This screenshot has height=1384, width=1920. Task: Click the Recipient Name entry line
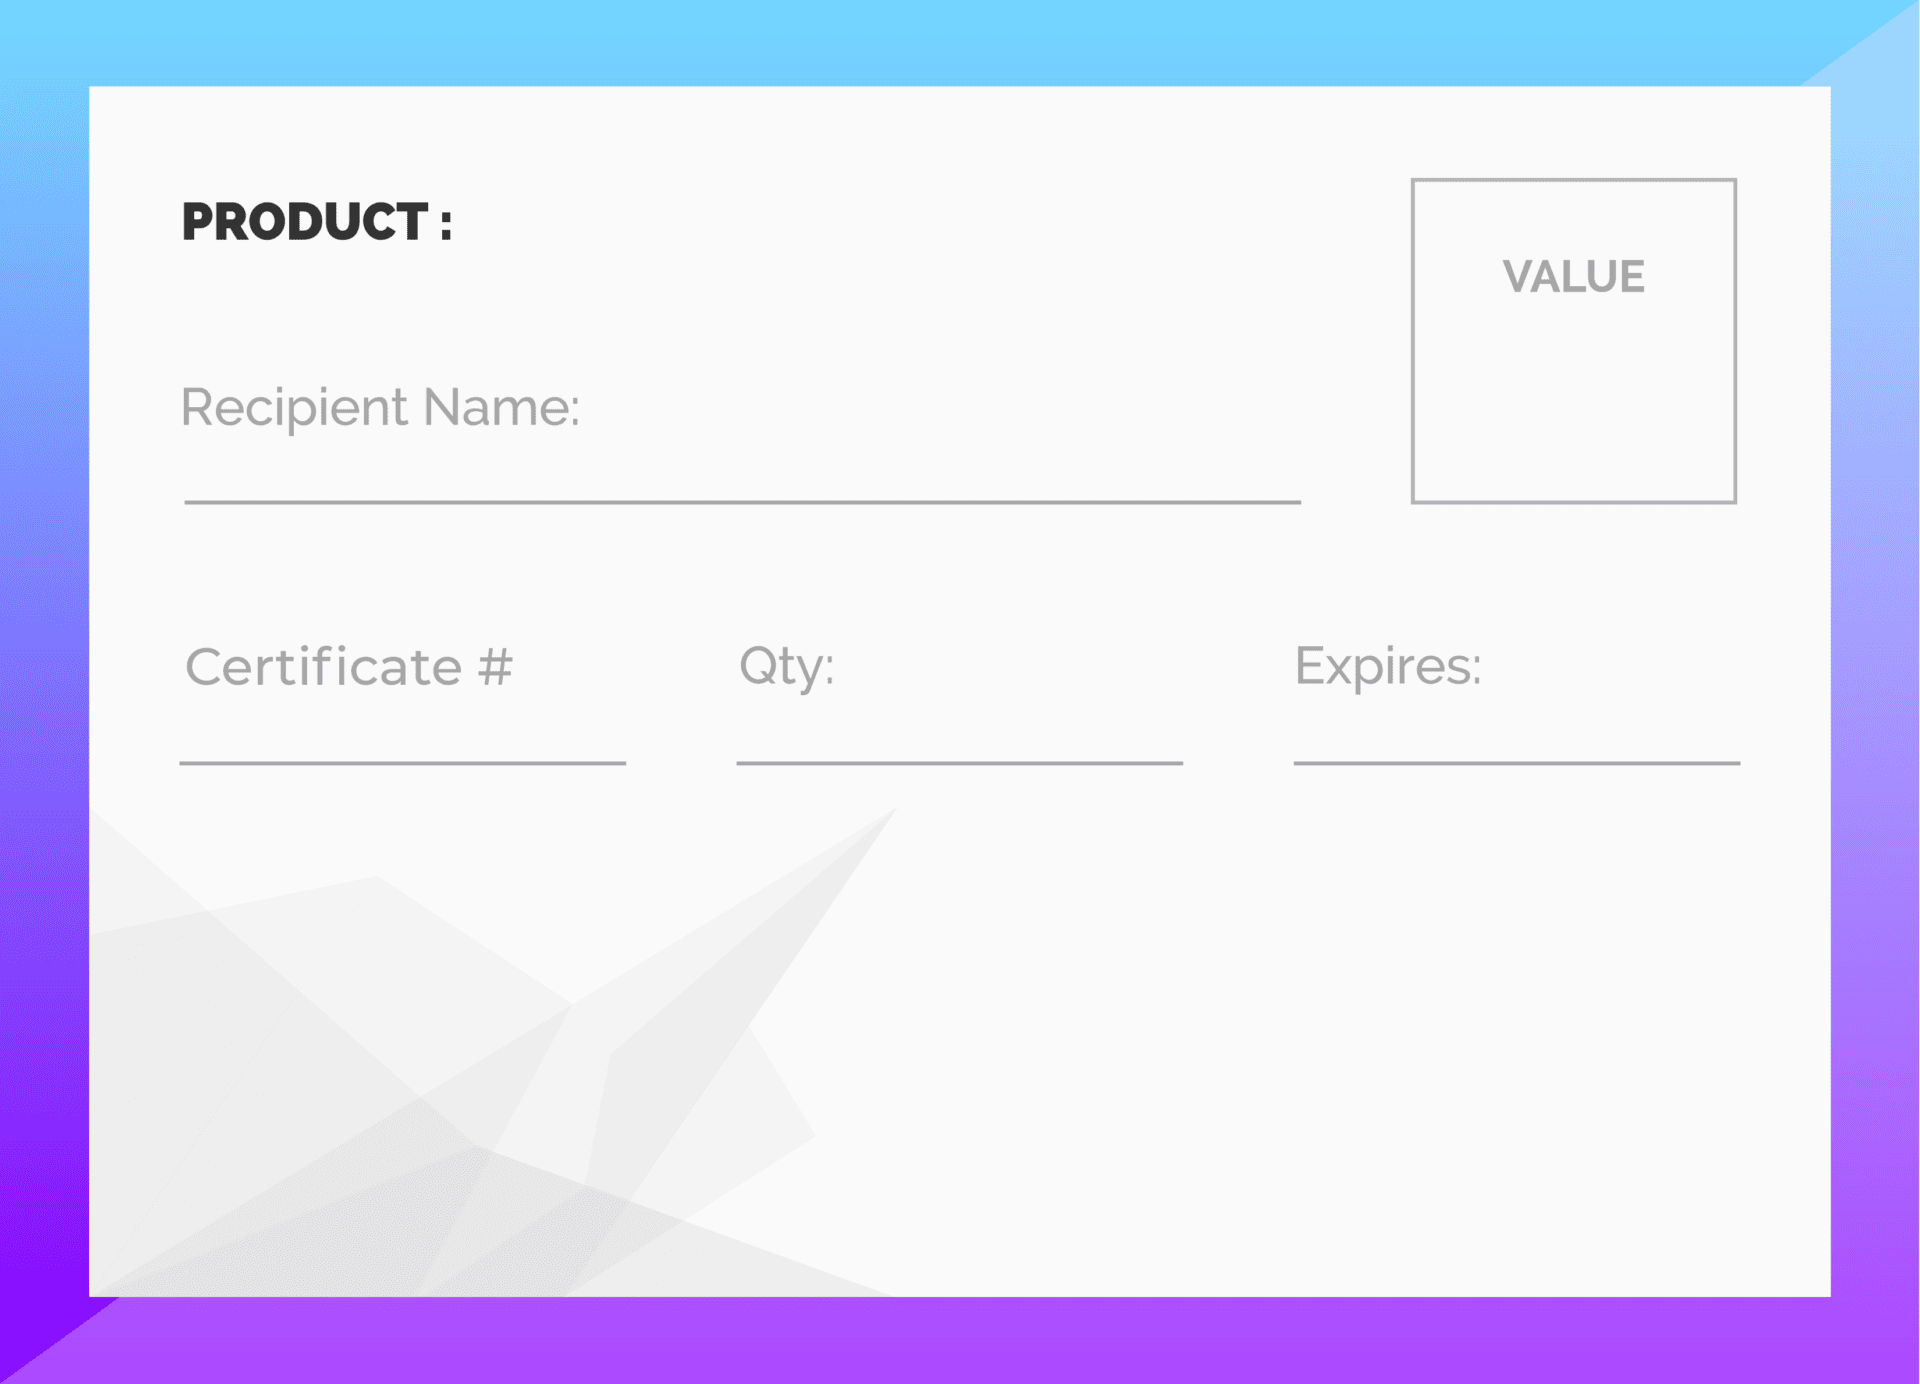click(742, 501)
